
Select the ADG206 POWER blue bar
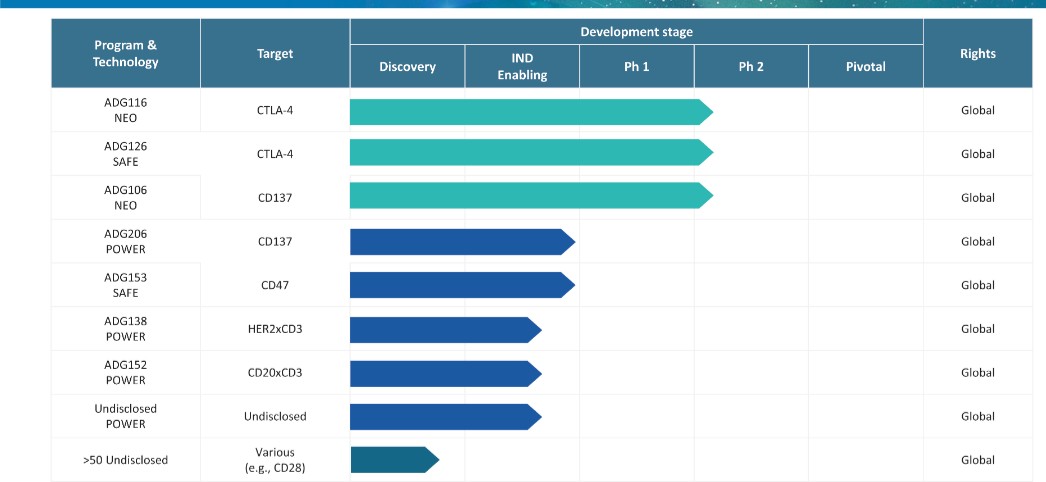coord(462,242)
